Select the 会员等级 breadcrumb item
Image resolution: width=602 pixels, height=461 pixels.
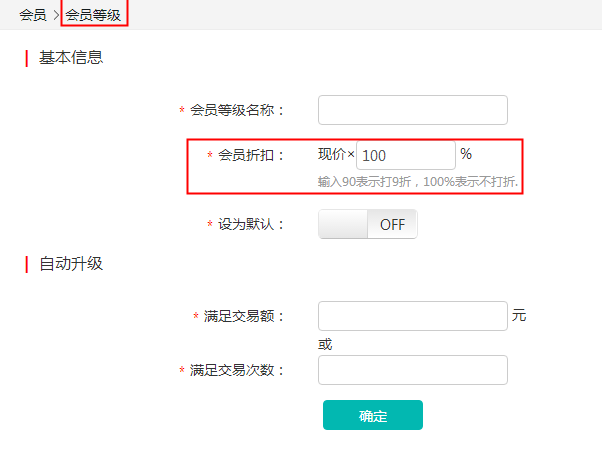[93, 15]
